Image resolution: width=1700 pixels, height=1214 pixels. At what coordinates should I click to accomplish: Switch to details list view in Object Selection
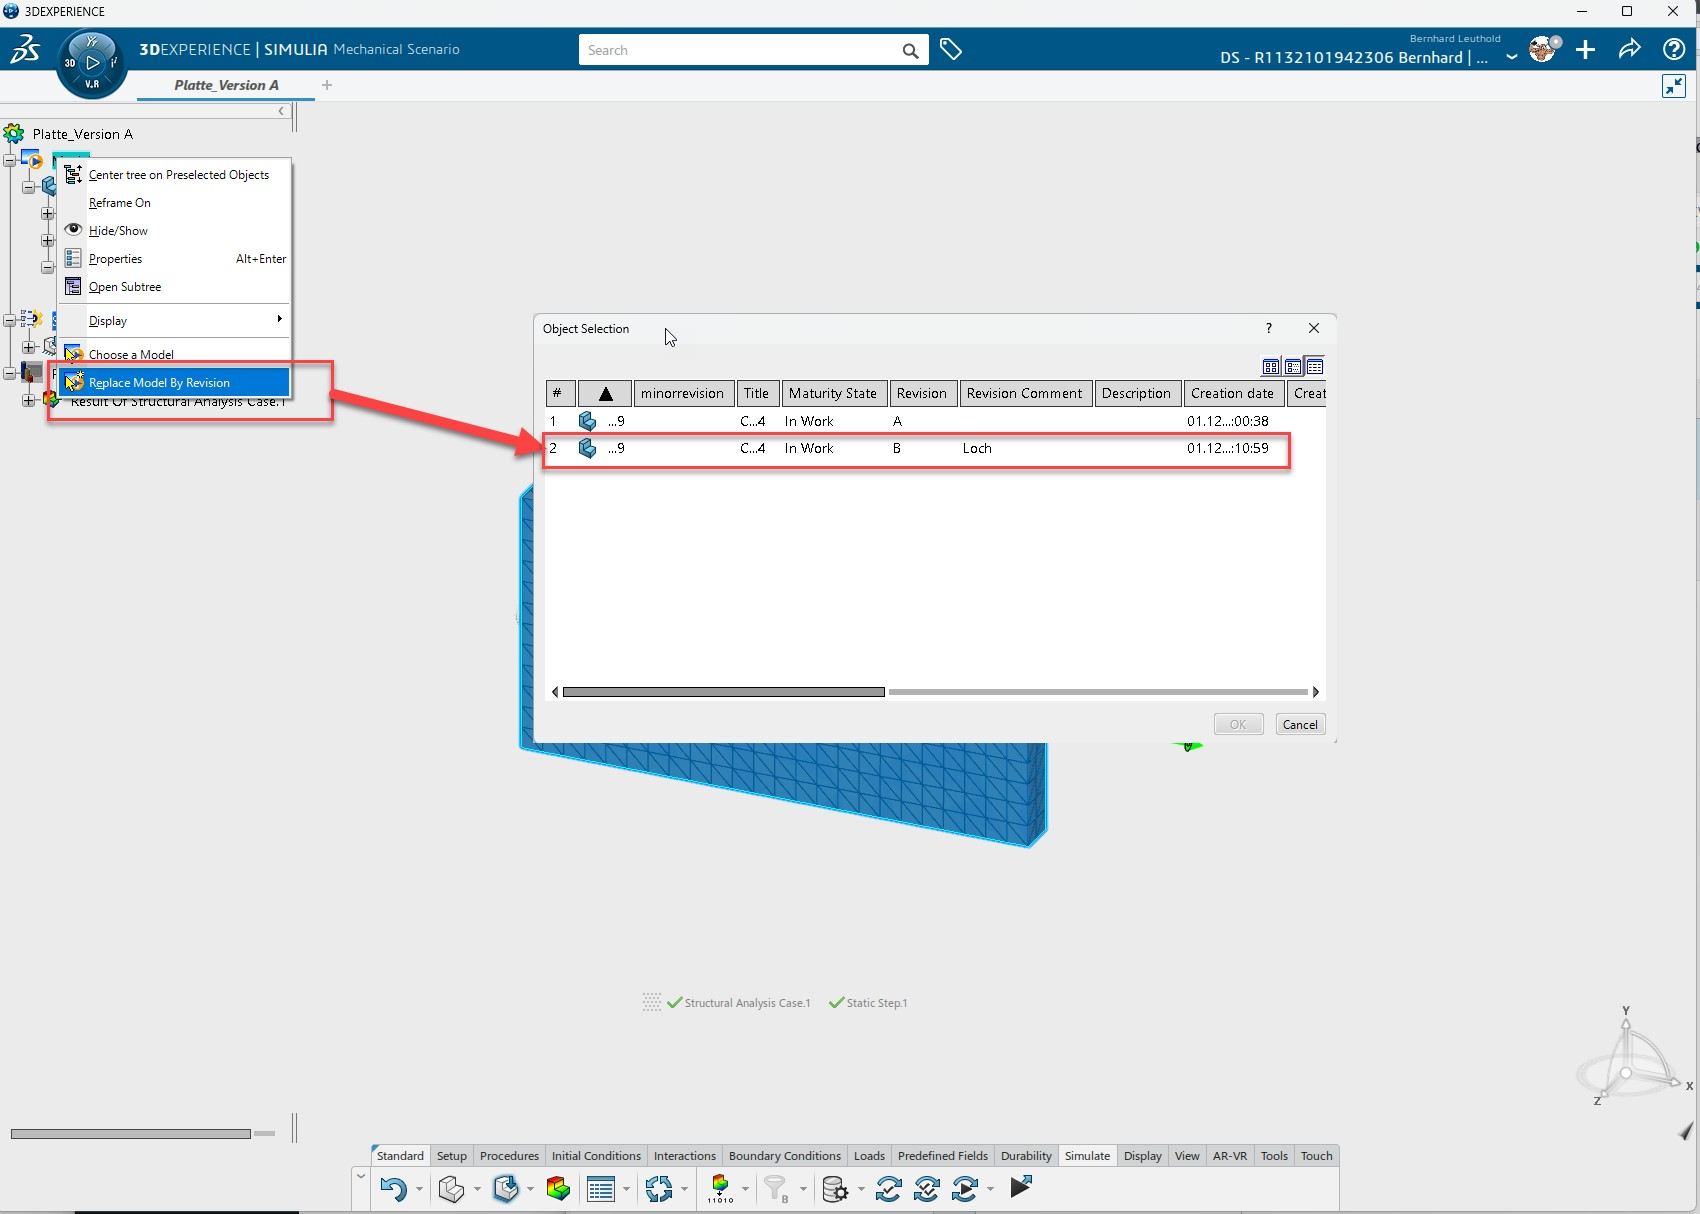coord(1315,367)
